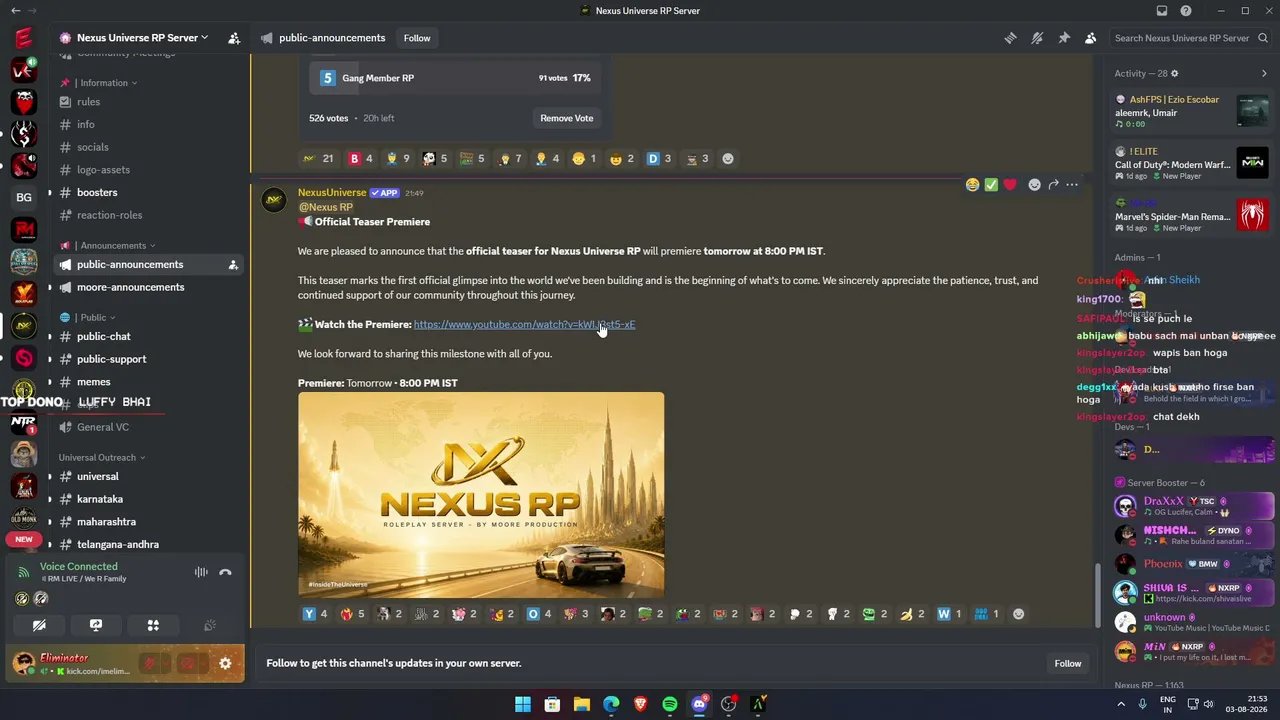Open the YouTube premiere link
The width and height of the screenshot is (1280, 720).
click(x=524, y=324)
